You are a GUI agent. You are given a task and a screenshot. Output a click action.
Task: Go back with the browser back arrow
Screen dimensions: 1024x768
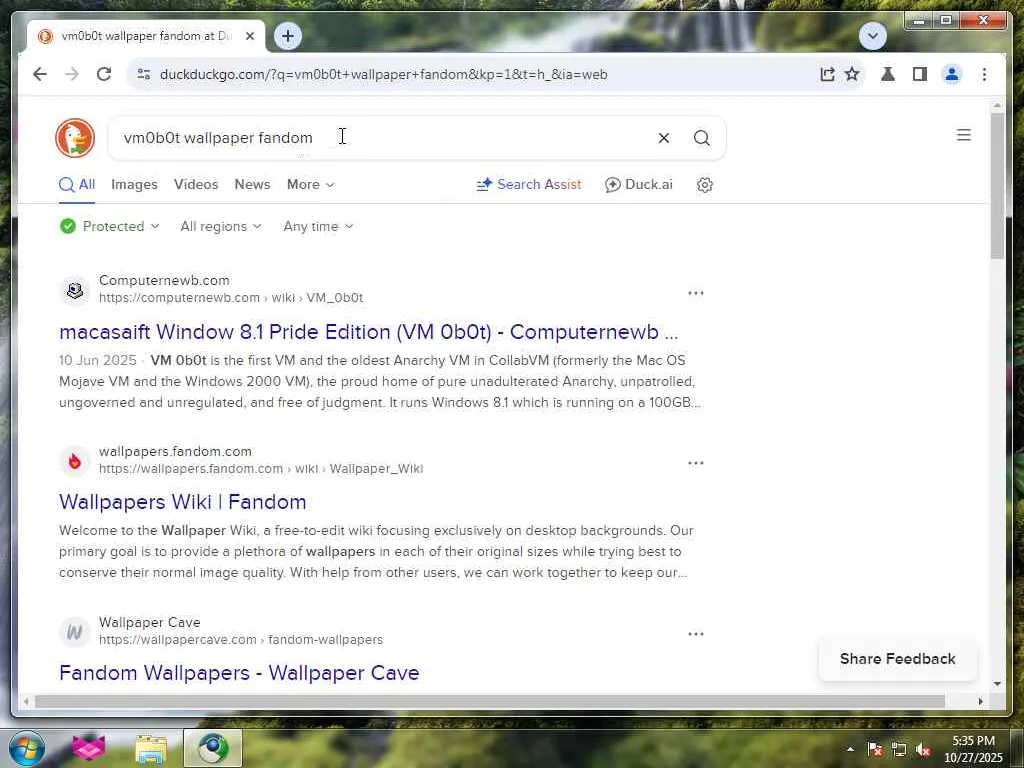pos(40,74)
